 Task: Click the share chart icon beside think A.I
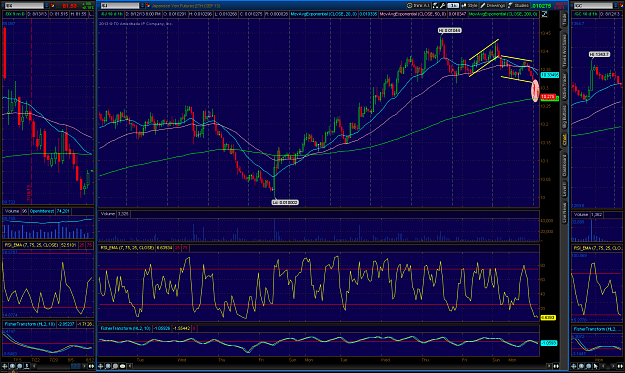(435, 6)
